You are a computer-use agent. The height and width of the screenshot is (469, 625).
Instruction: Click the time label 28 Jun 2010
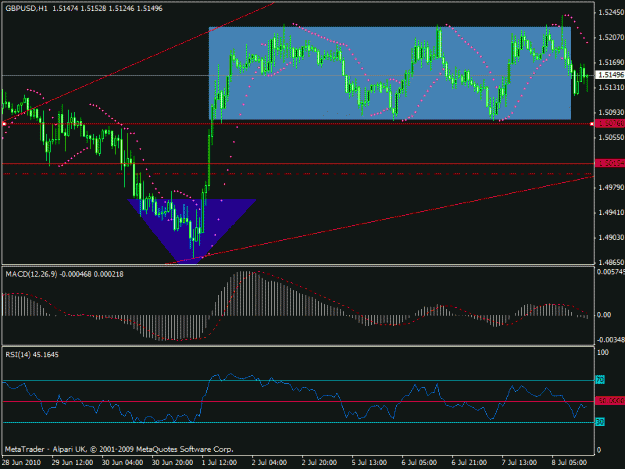click(21, 462)
